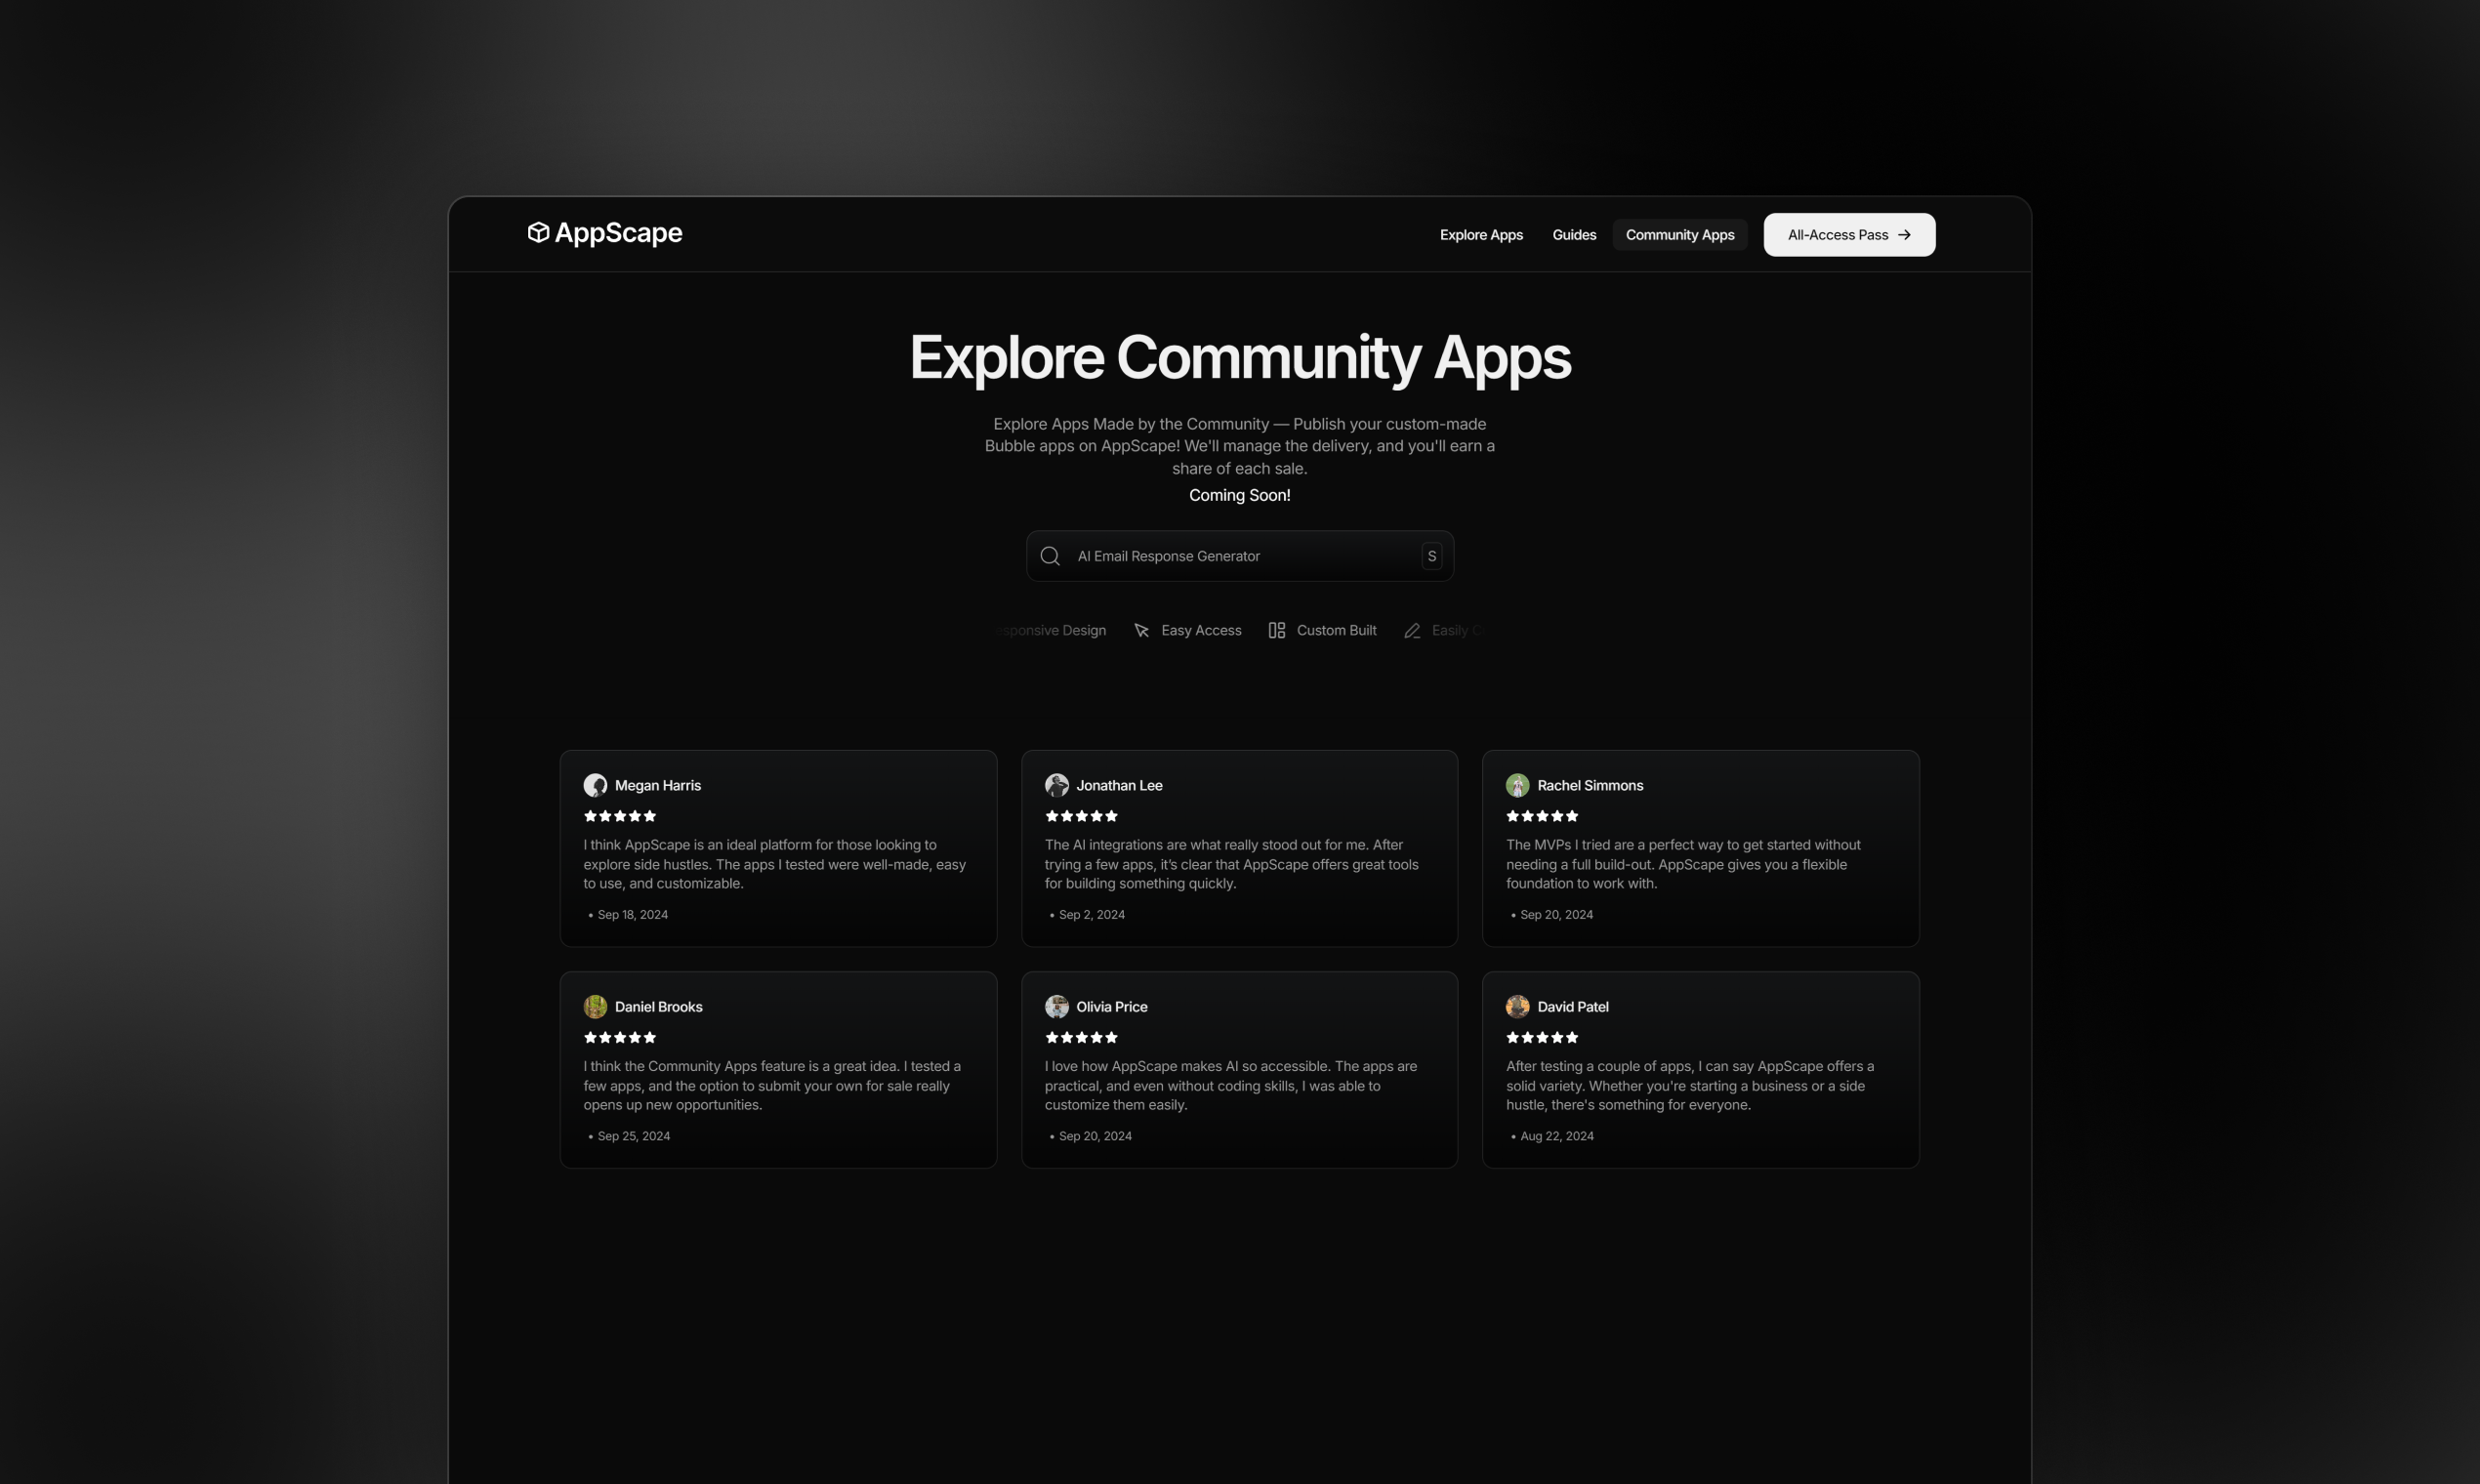Click Megan Harris's five-star rating
The height and width of the screenshot is (1484, 2480).
coord(620,816)
